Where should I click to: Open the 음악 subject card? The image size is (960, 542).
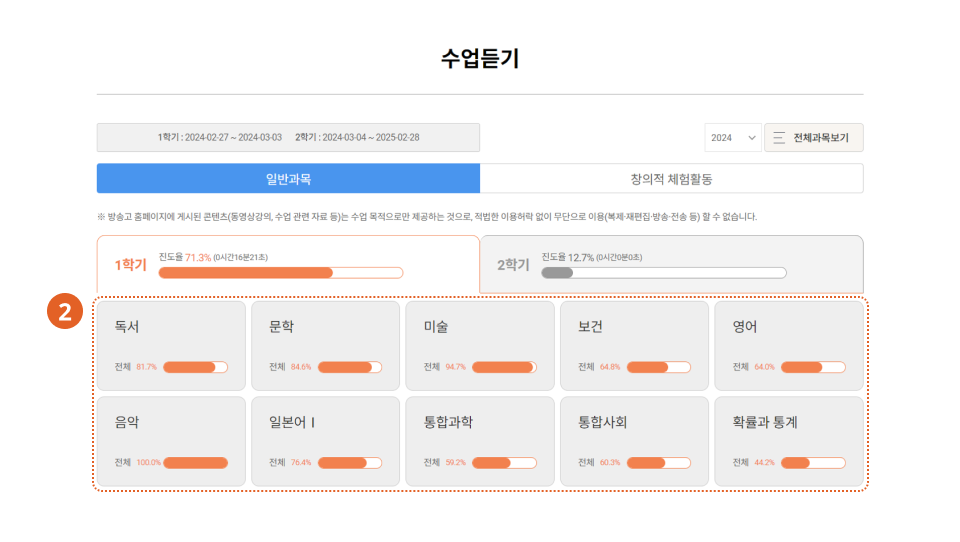pos(171,442)
